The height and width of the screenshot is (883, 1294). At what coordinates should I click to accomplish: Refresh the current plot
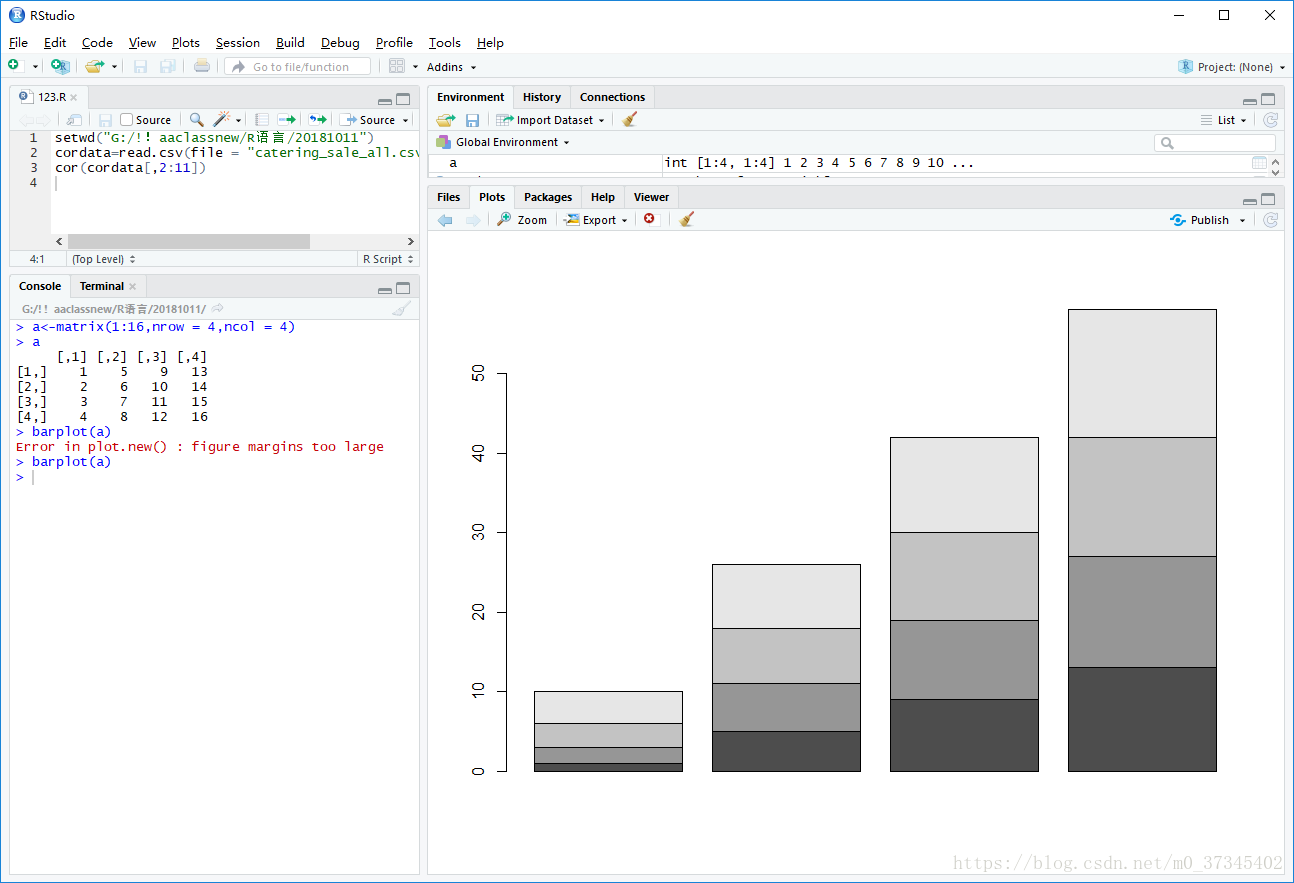point(1270,220)
